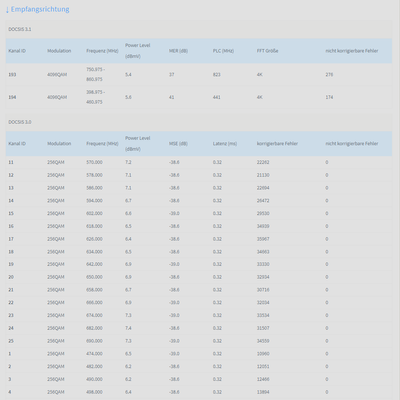Viewport: 400px width, 400px height.
Task: Click the PLC (MHz) column header
Action: click(223, 51)
